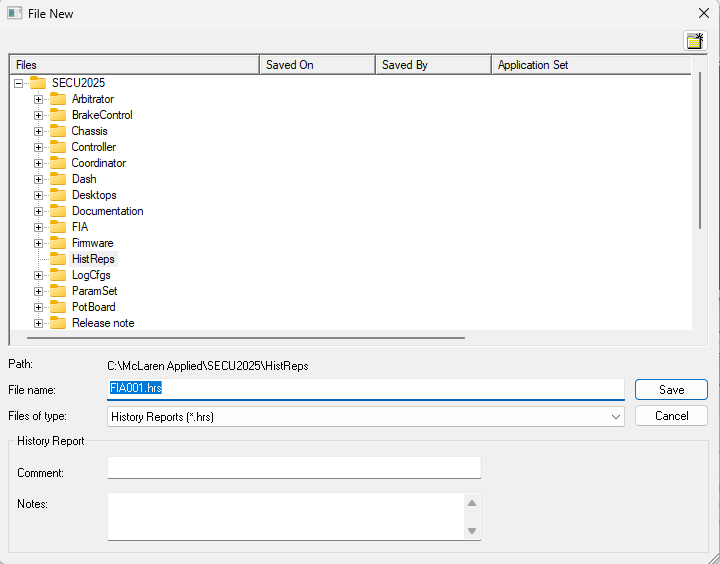The height and width of the screenshot is (564, 720).
Task: Click the Notes scroll down arrow
Action: 472,531
